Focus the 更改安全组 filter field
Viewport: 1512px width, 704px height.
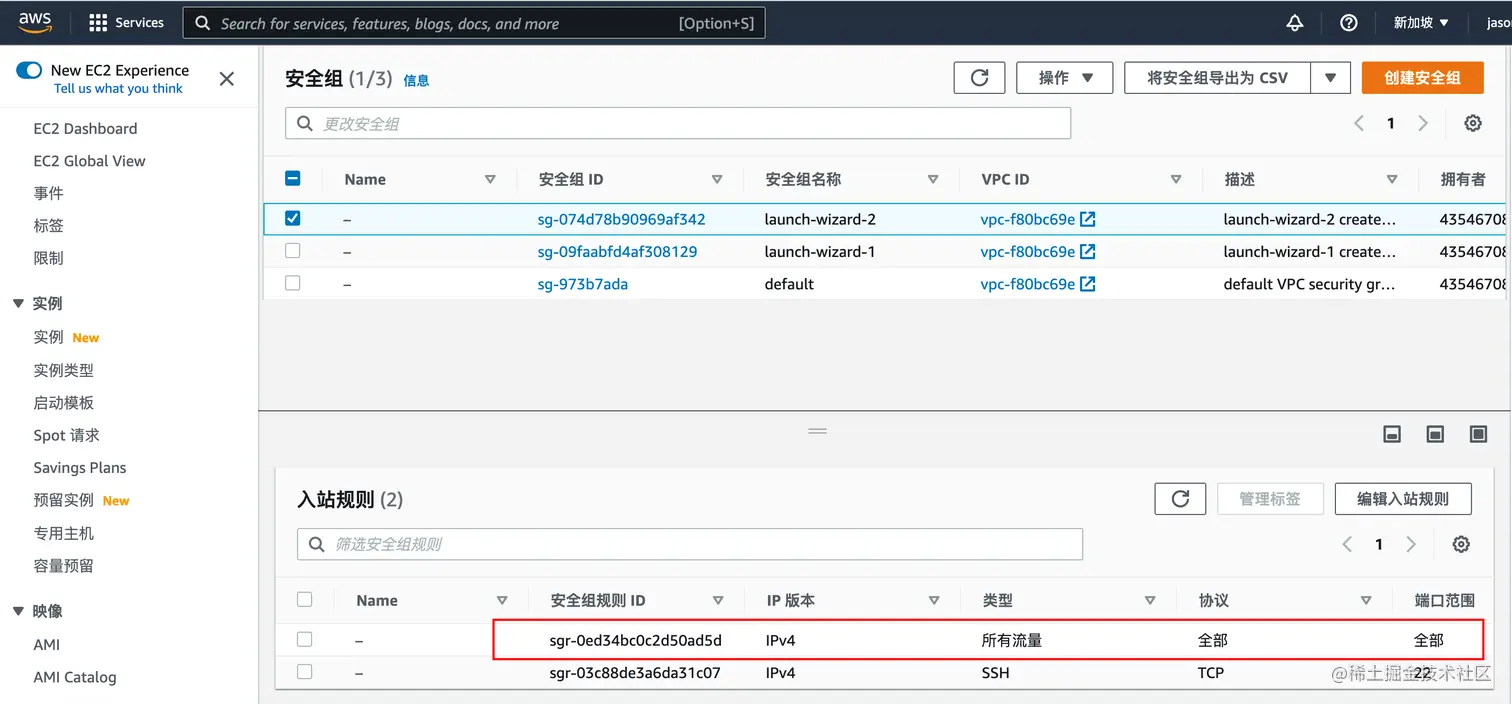[678, 123]
